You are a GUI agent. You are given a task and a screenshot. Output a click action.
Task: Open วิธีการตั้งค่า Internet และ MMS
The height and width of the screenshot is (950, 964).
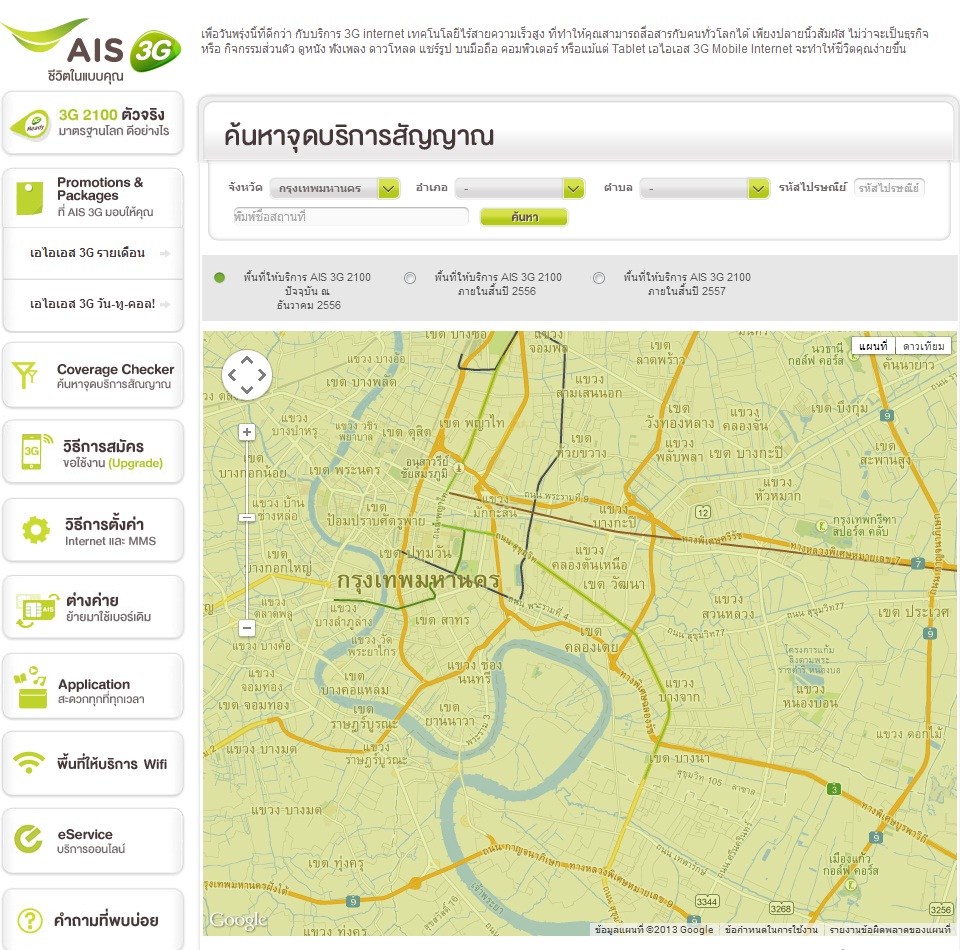93,530
